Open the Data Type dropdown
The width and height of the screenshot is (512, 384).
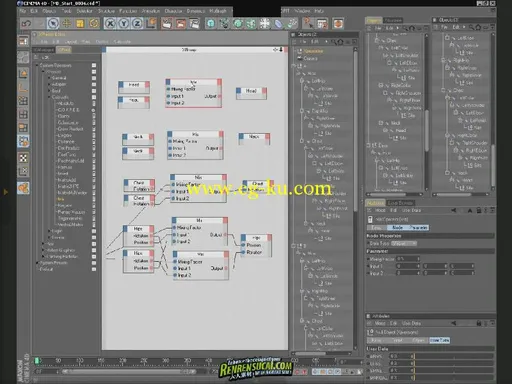coord(404,244)
